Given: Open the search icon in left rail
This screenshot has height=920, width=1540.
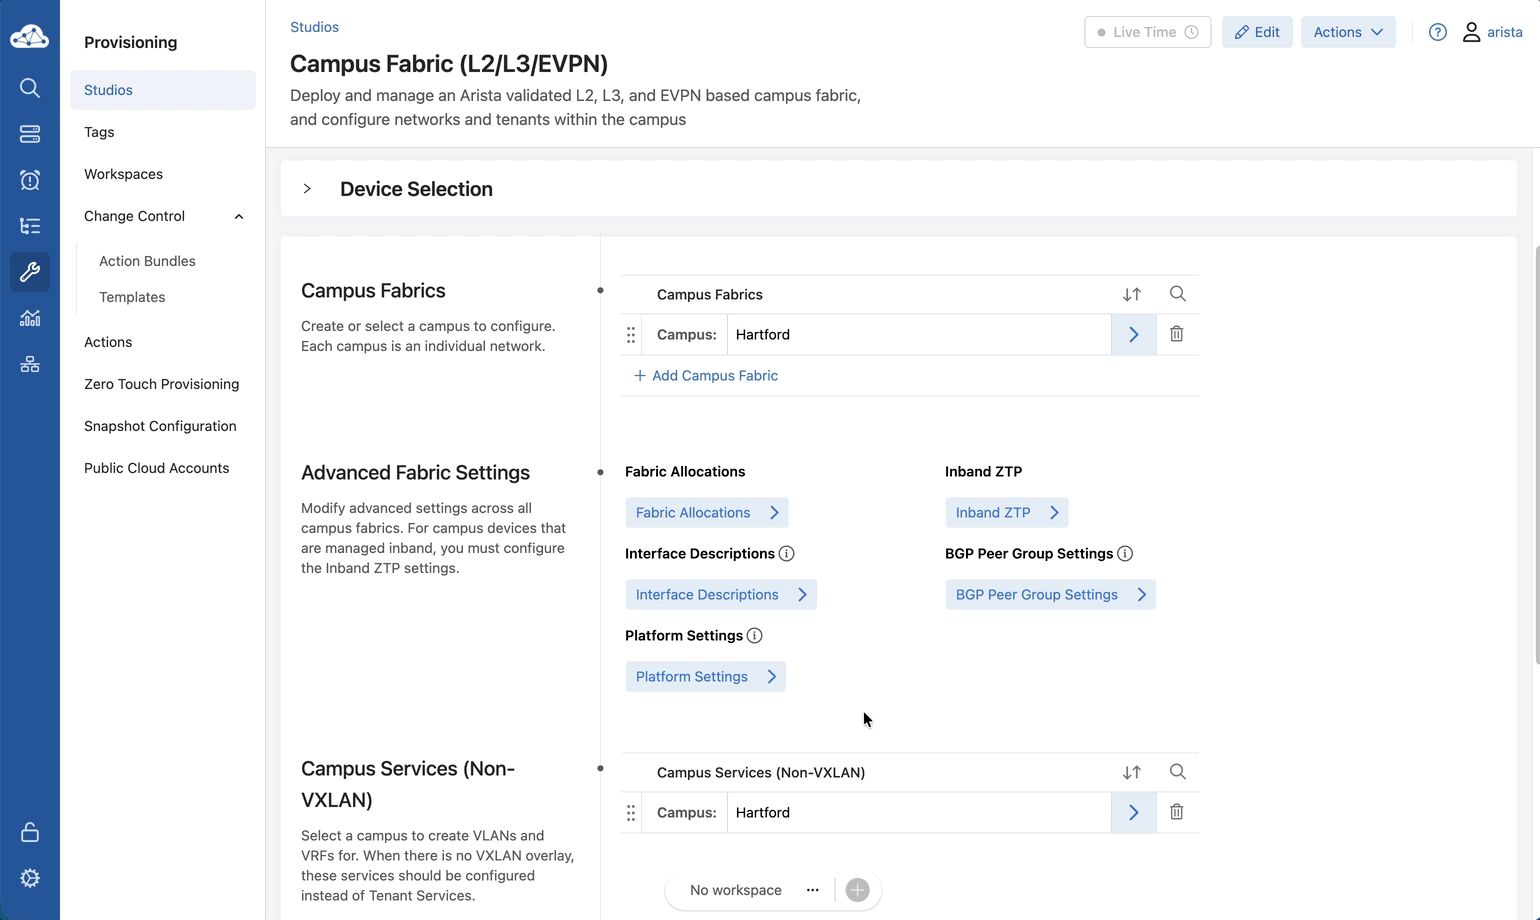Looking at the screenshot, I should [30, 88].
